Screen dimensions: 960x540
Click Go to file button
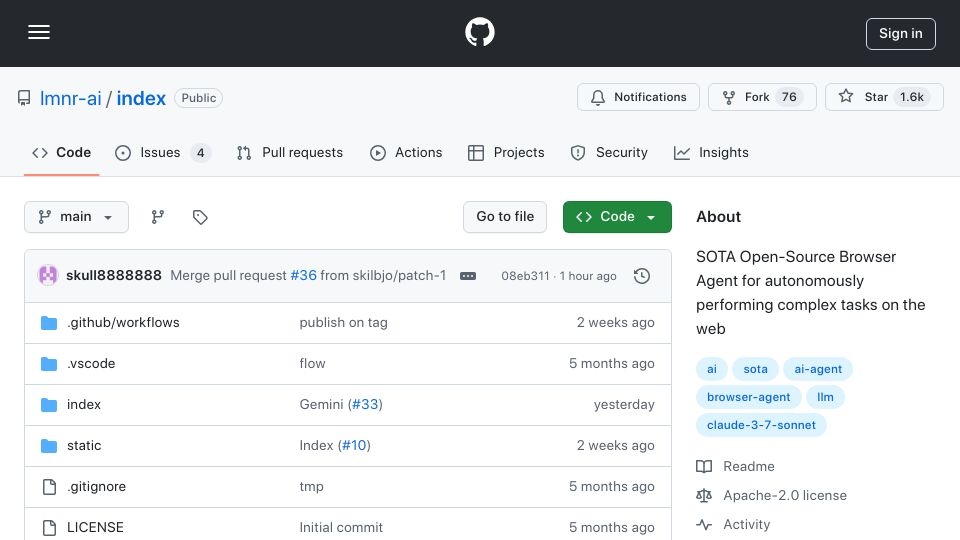click(504, 217)
